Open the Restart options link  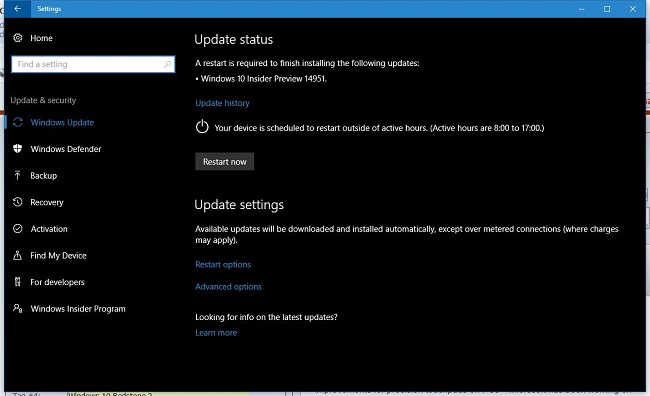tap(223, 265)
